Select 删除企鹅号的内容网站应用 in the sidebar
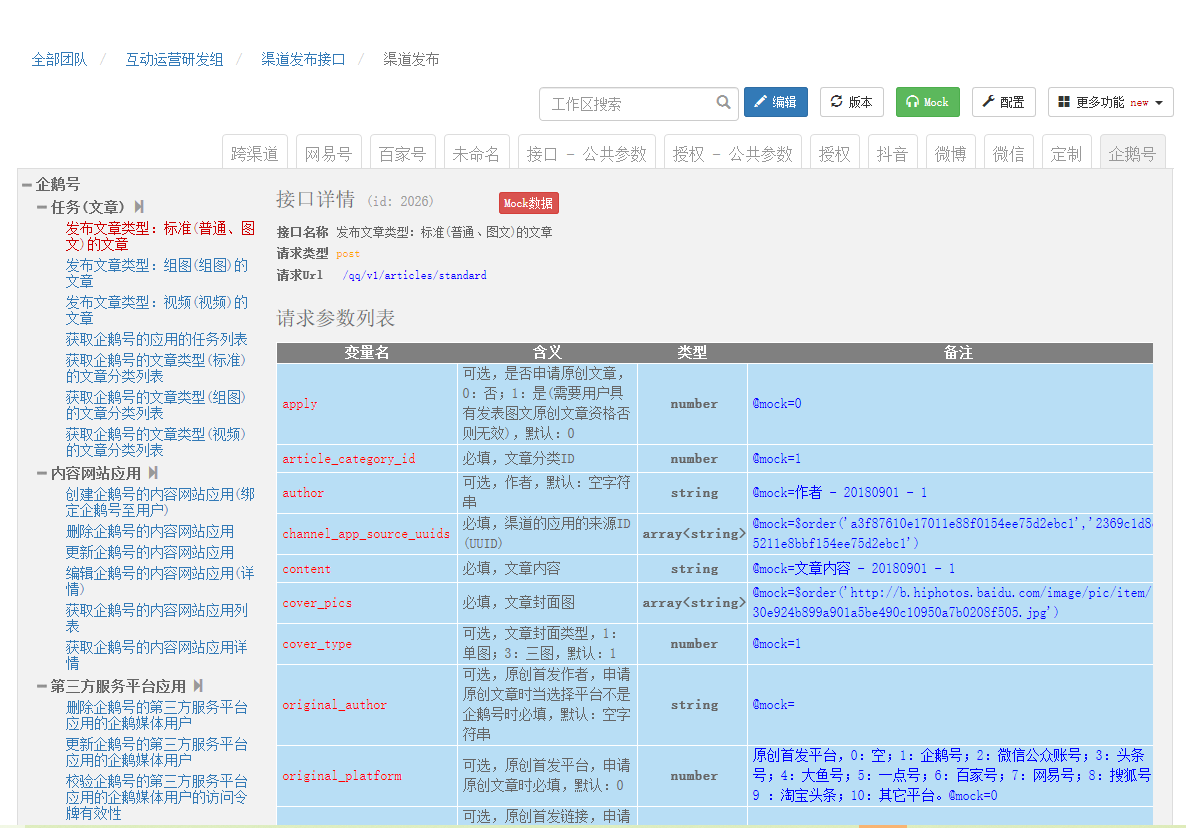The width and height of the screenshot is (1186, 828). [150, 531]
